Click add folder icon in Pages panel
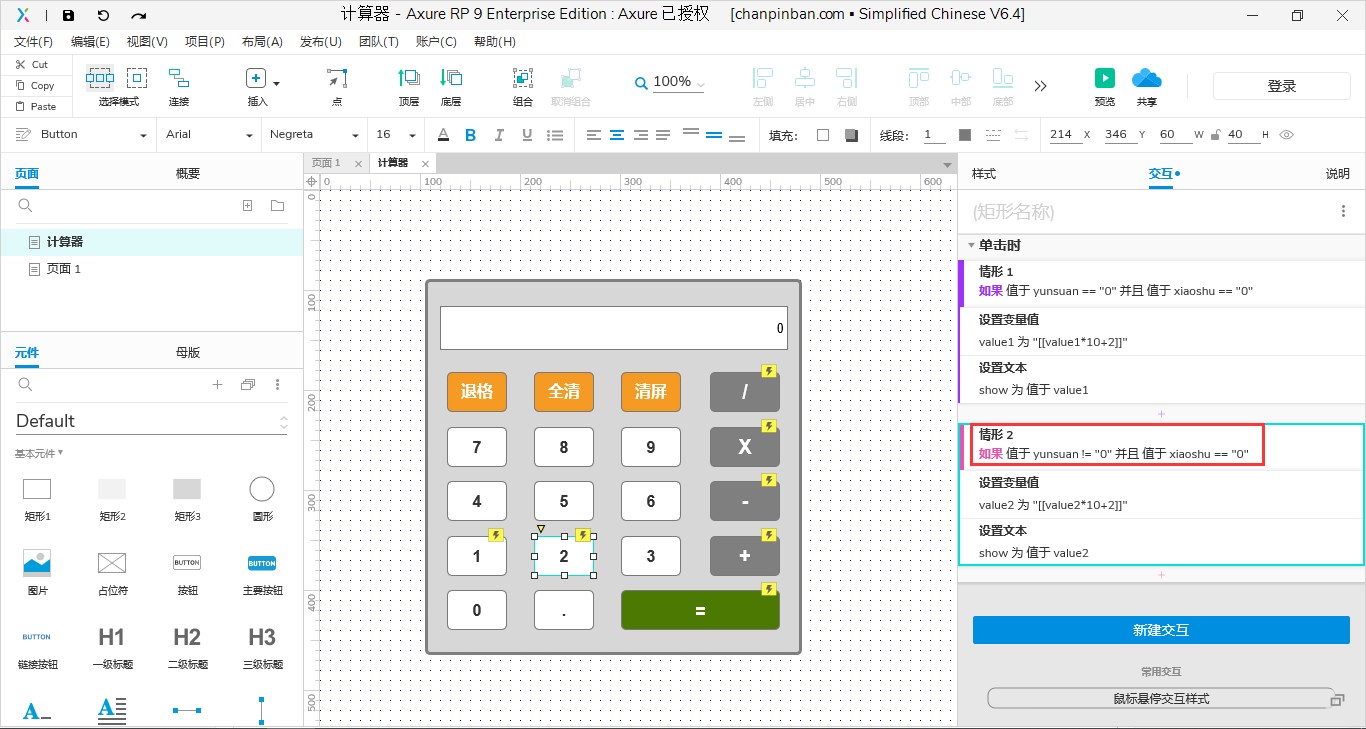 (x=277, y=206)
